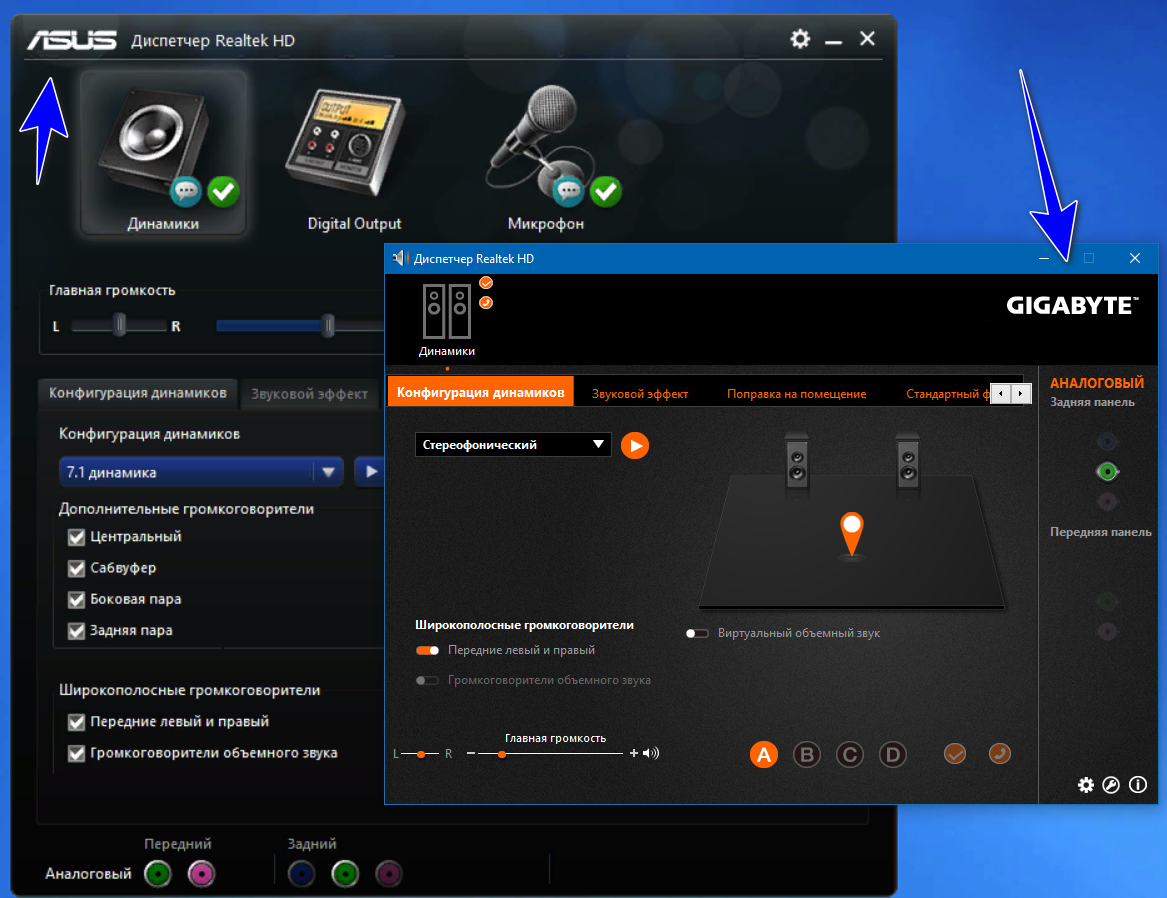Image resolution: width=1167 pixels, height=898 pixels.
Task: Click the blue main volume slider in ASUS window
Action: (301, 325)
